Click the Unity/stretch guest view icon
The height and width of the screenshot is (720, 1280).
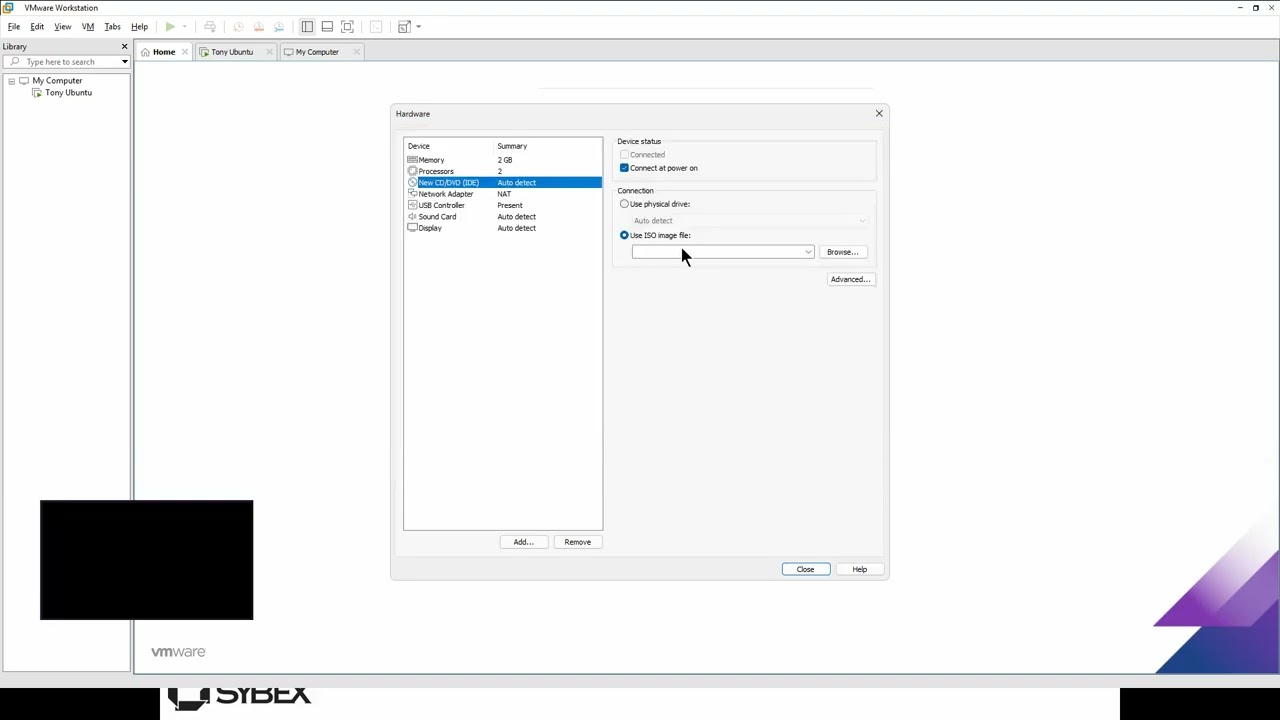click(x=404, y=27)
